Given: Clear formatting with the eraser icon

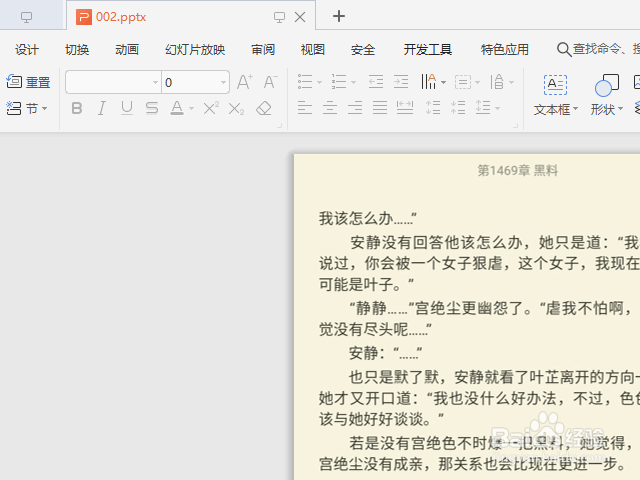Looking at the screenshot, I should pyautogui.click(x=264, y=108).
